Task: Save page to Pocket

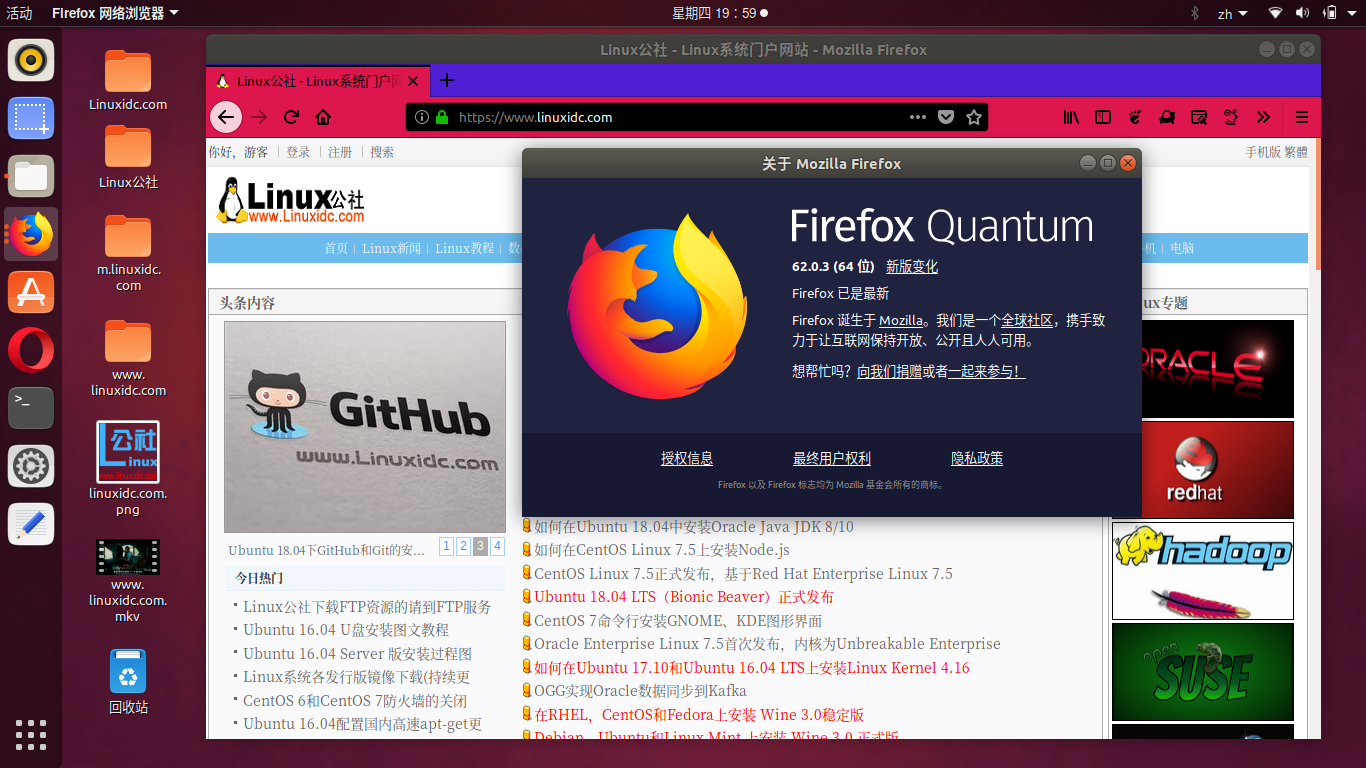Action: 946,117
